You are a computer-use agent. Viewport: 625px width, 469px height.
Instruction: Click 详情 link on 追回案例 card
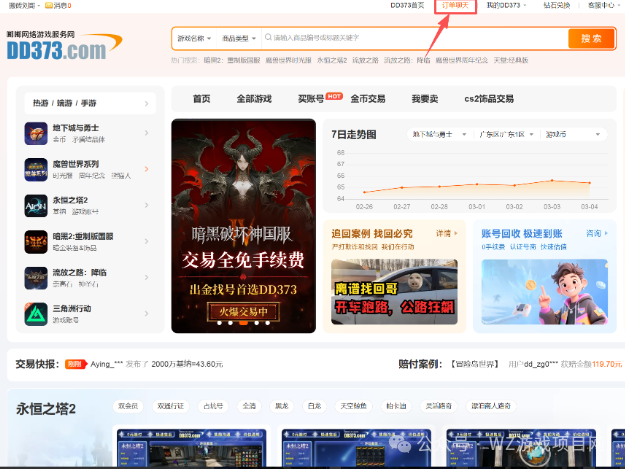point(447,234)
